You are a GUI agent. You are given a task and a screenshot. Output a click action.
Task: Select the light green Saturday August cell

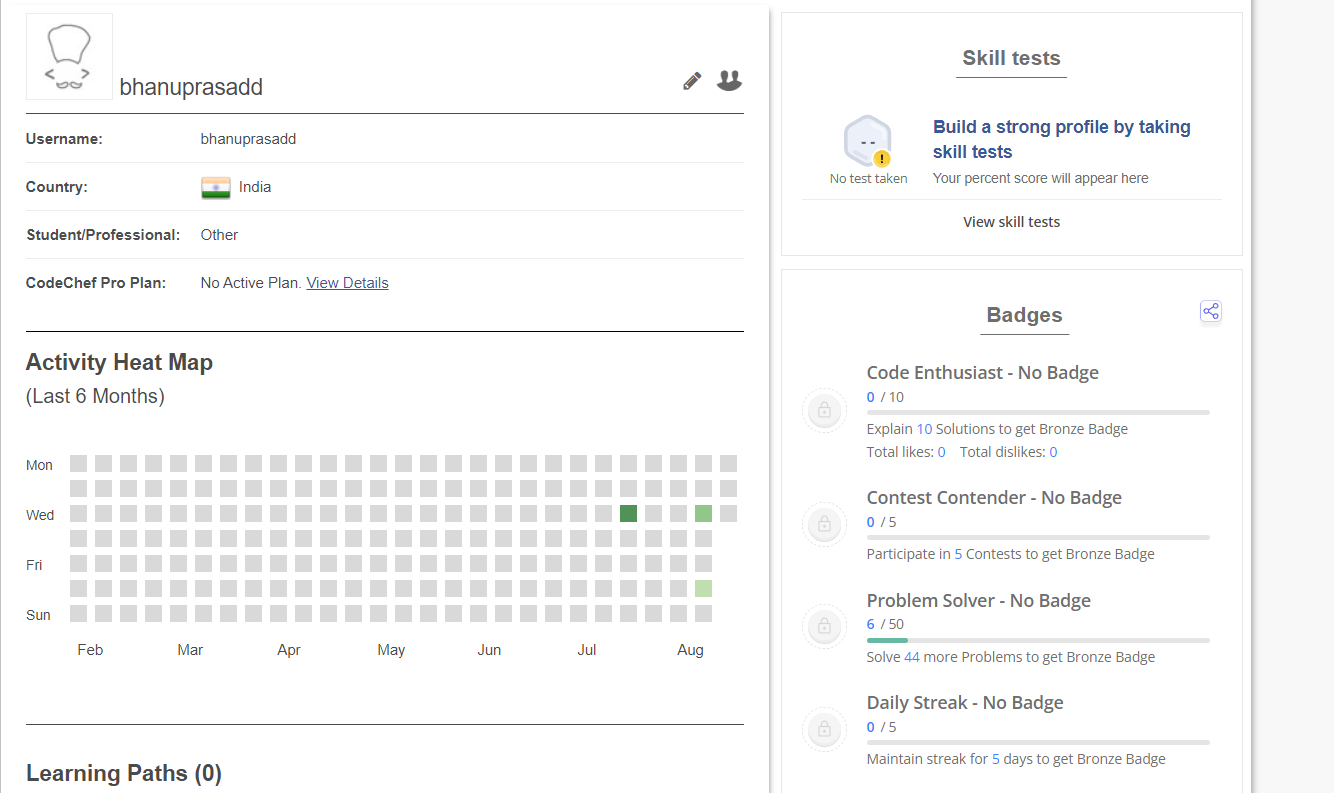pos(703,588)
